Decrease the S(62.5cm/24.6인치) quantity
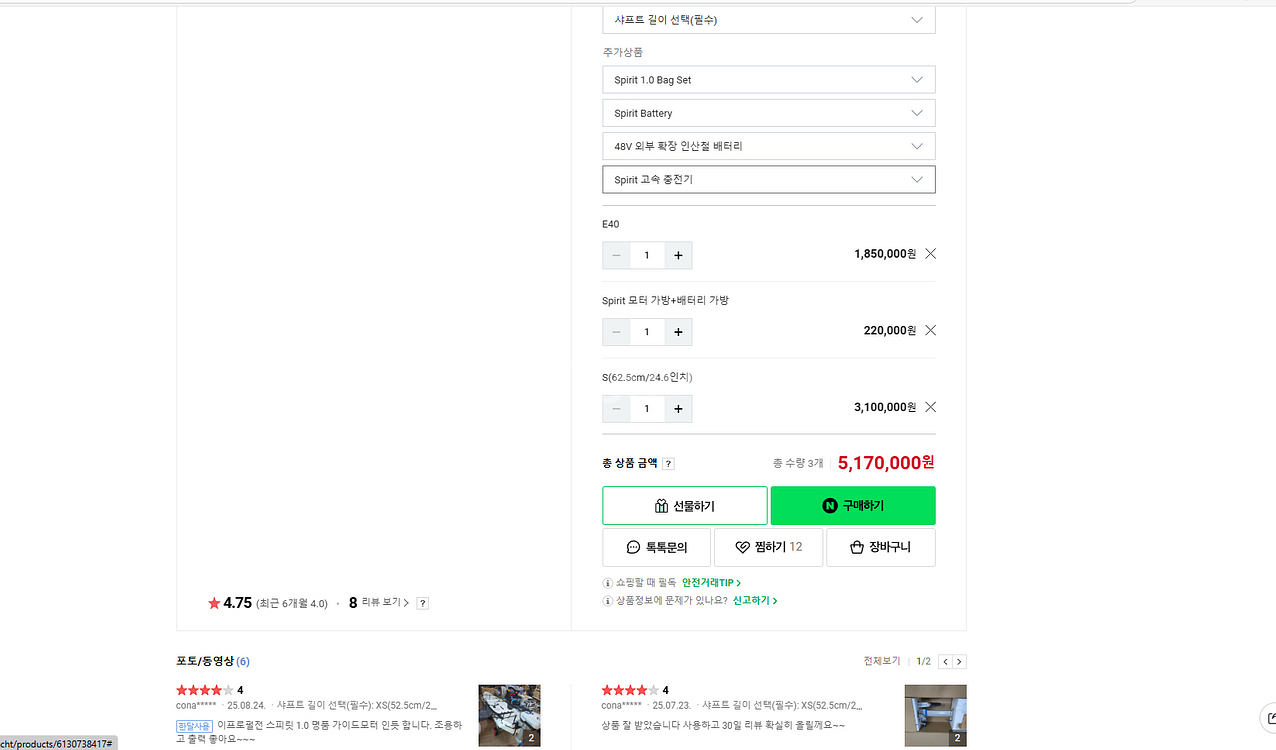This screenshot has height=750, width=1276. [x=616, y=408]
